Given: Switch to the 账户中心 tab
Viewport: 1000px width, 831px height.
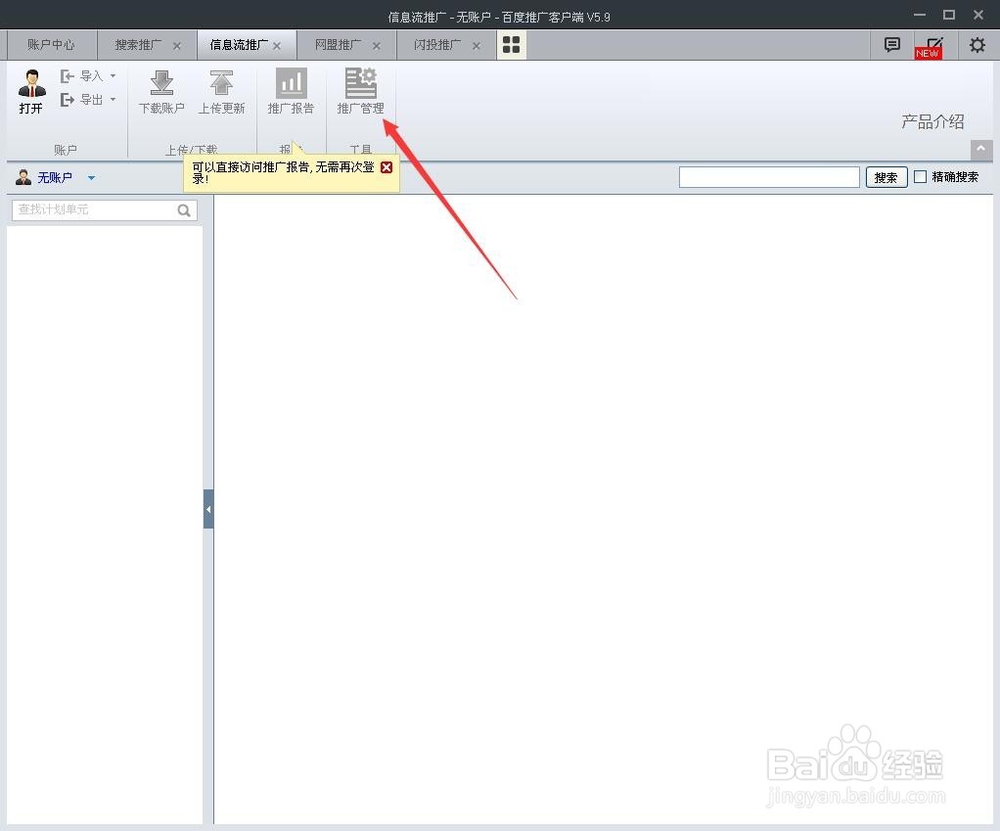Looking at the screenshot, I should (x=51, y=45).
